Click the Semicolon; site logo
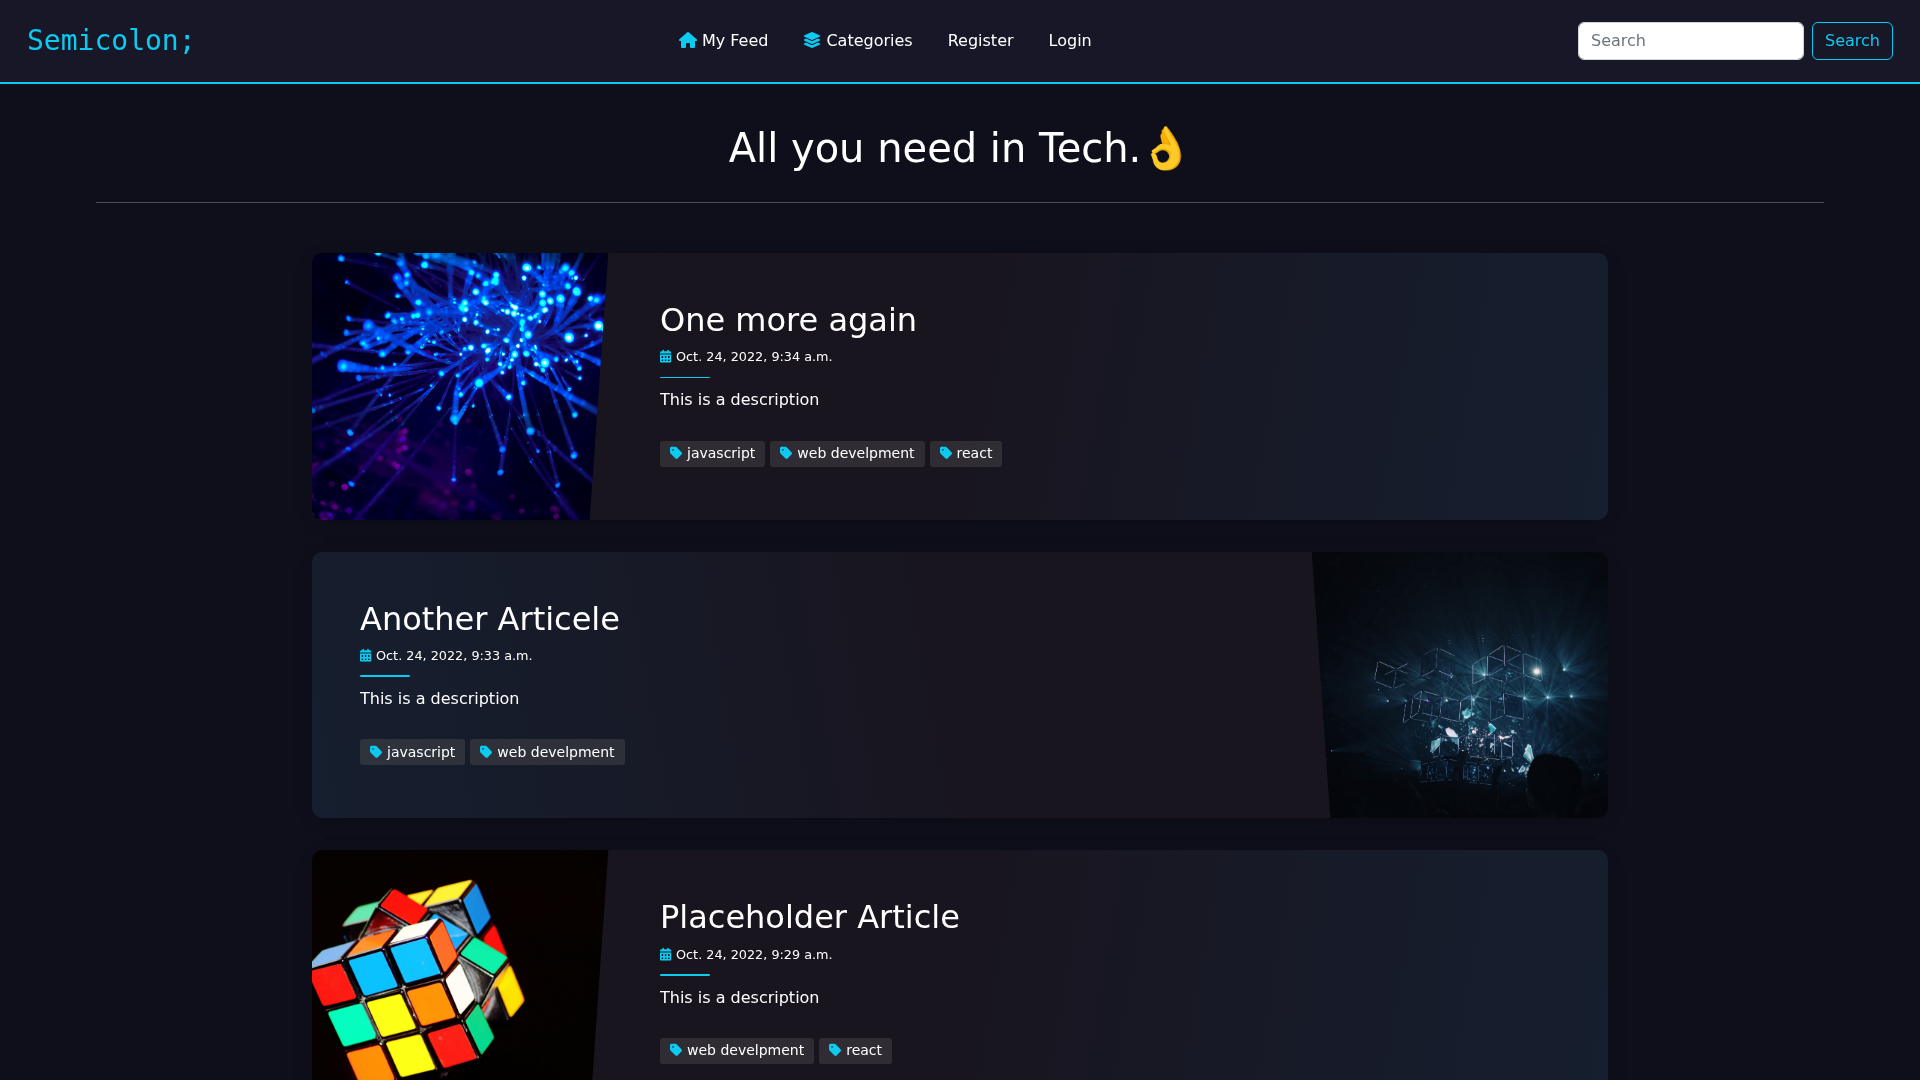The width and height of the screenshot is (1920, 1080). pos(110,40)
